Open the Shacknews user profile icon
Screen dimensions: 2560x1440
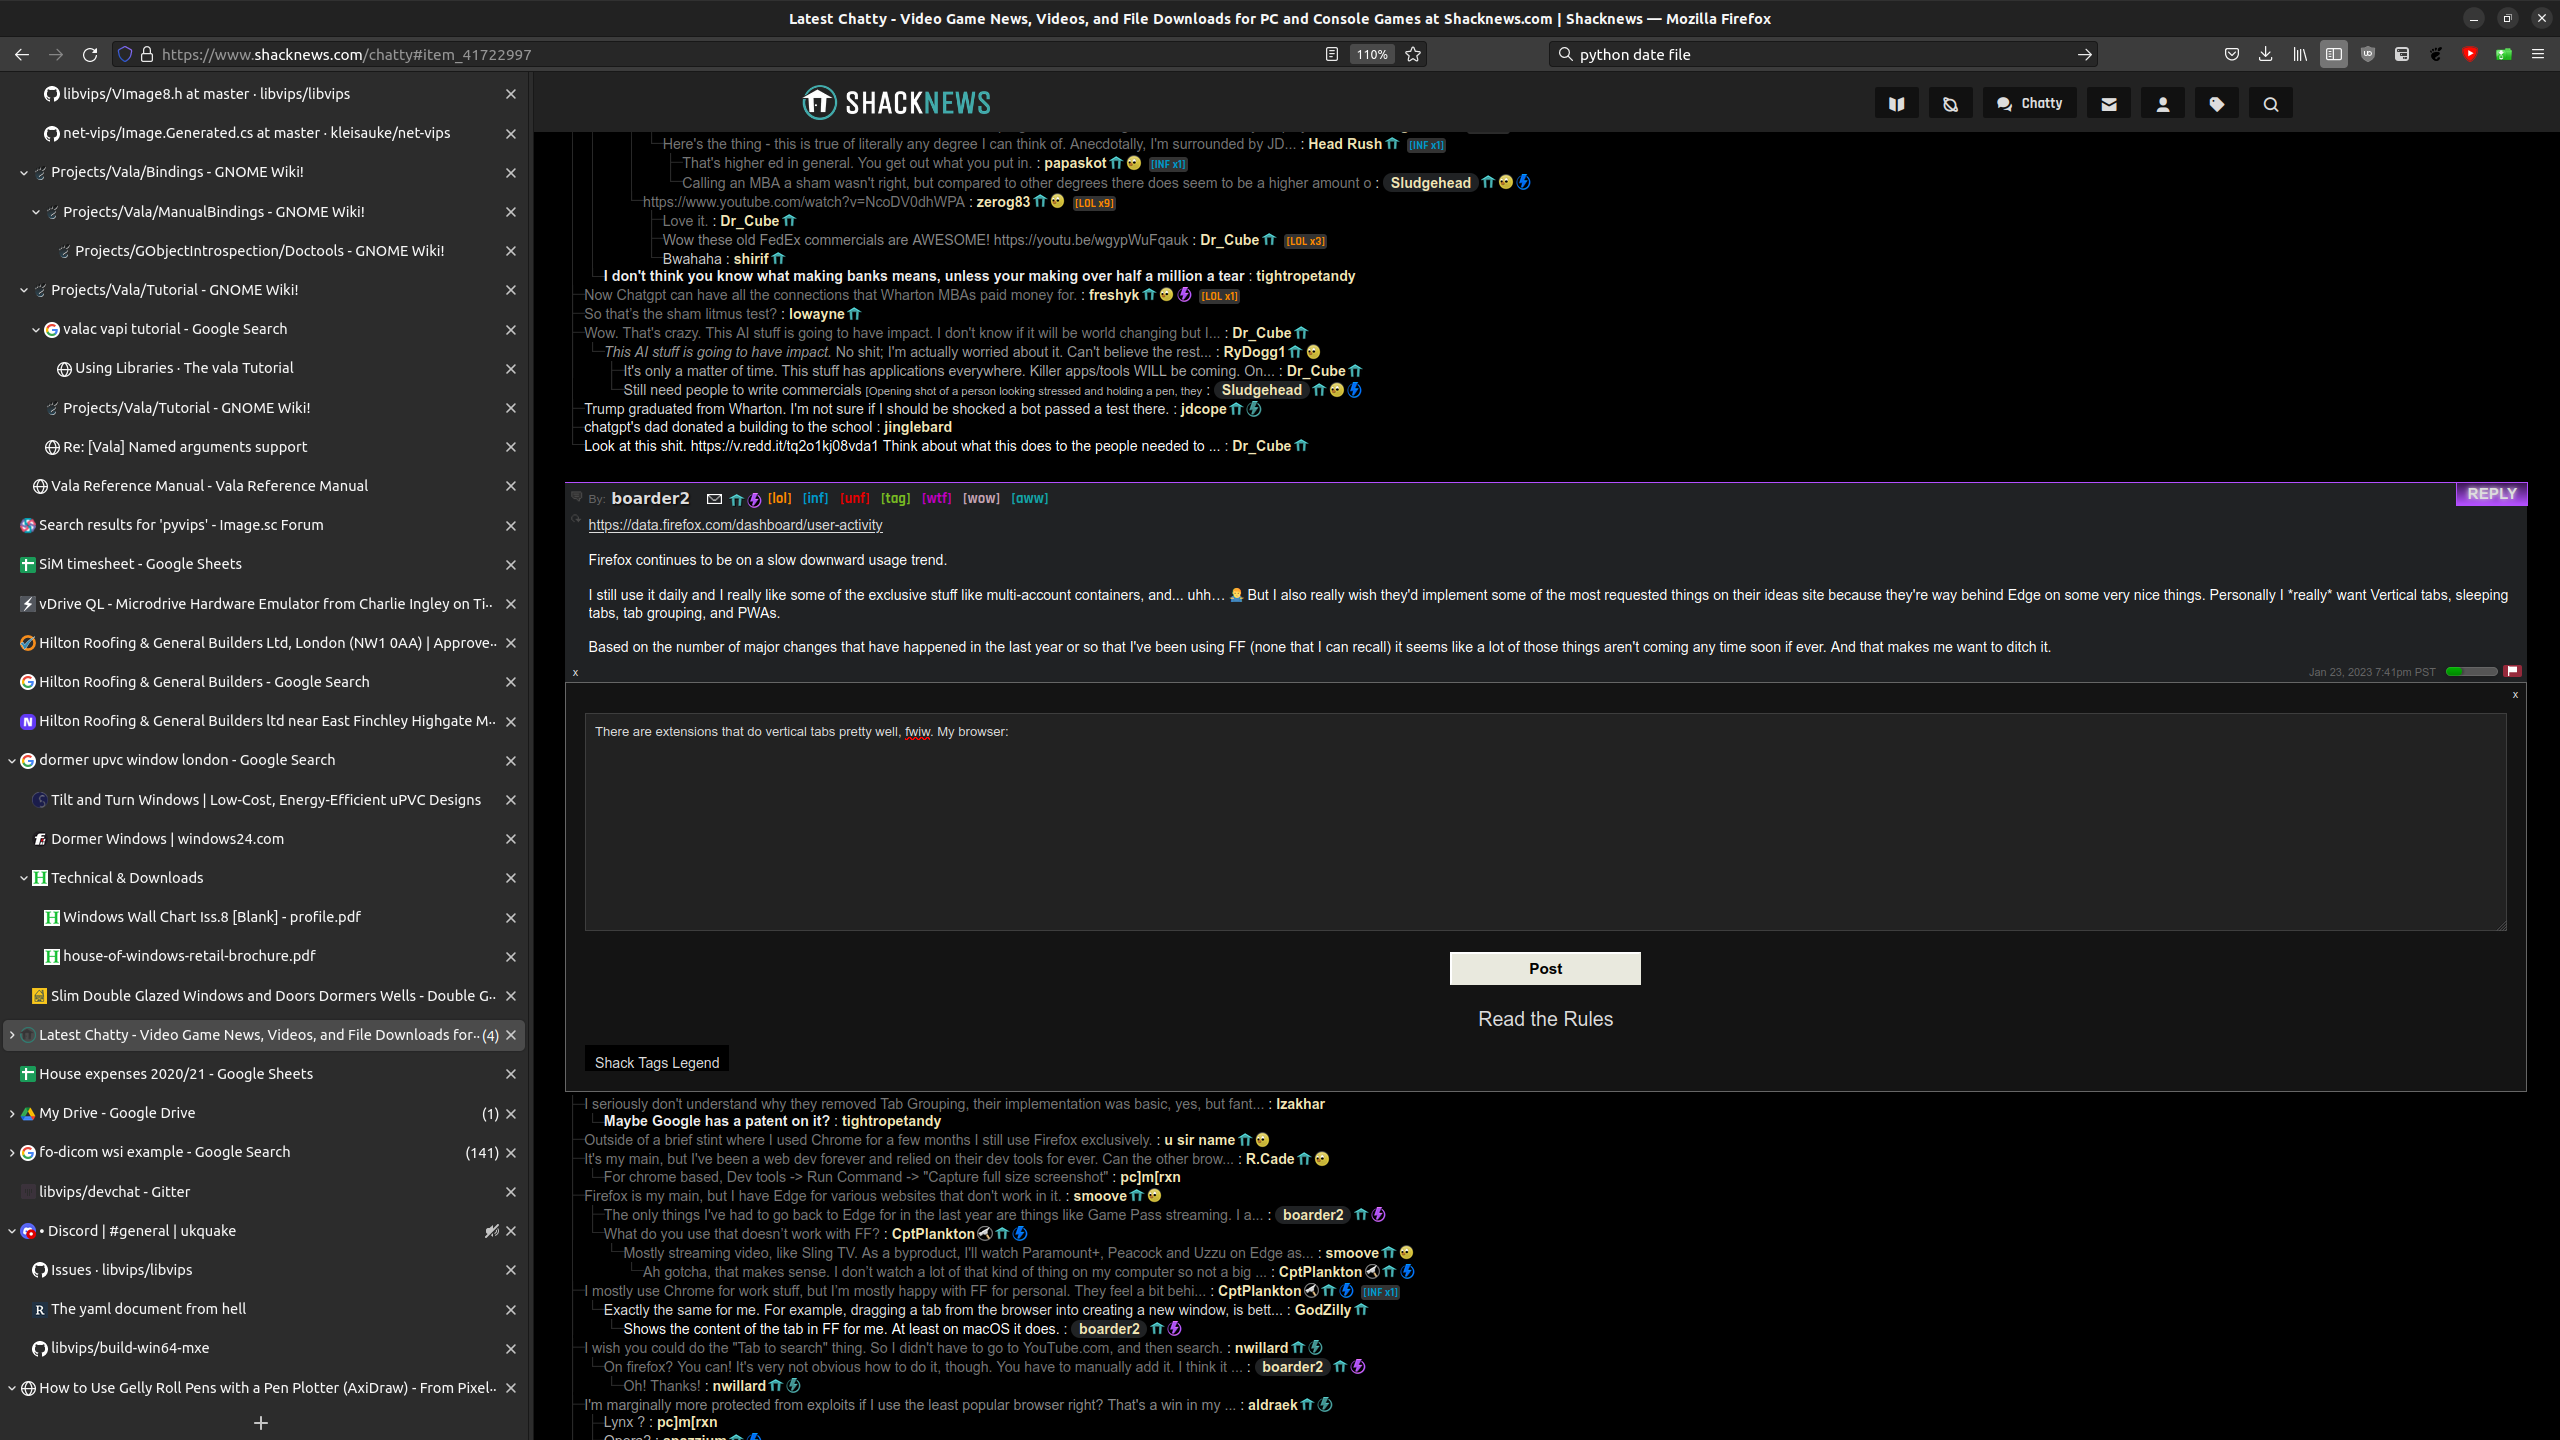(x=2163, y=103)
